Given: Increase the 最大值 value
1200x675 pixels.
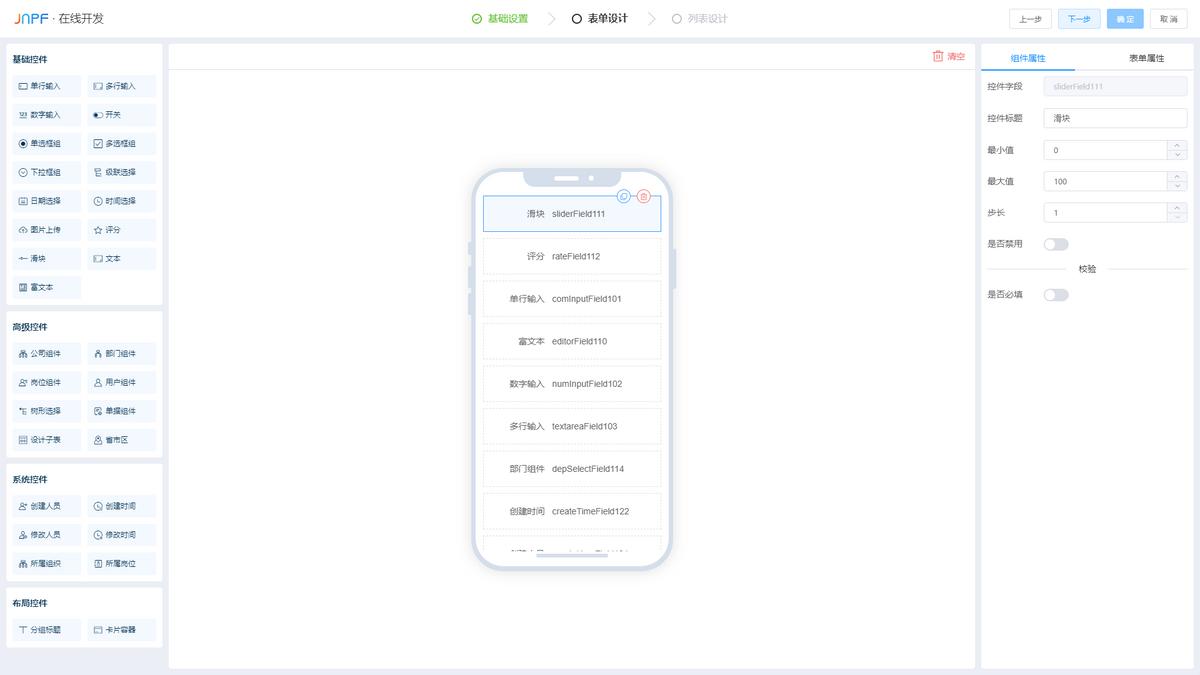Looking at the screenshot, I should (x=1177, y=176).
